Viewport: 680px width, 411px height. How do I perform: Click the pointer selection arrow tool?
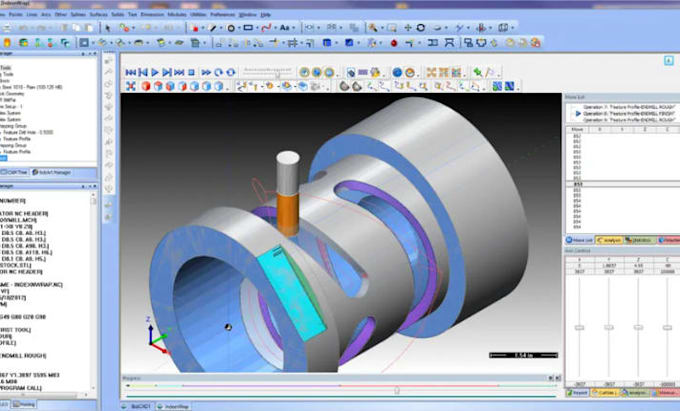108,28
